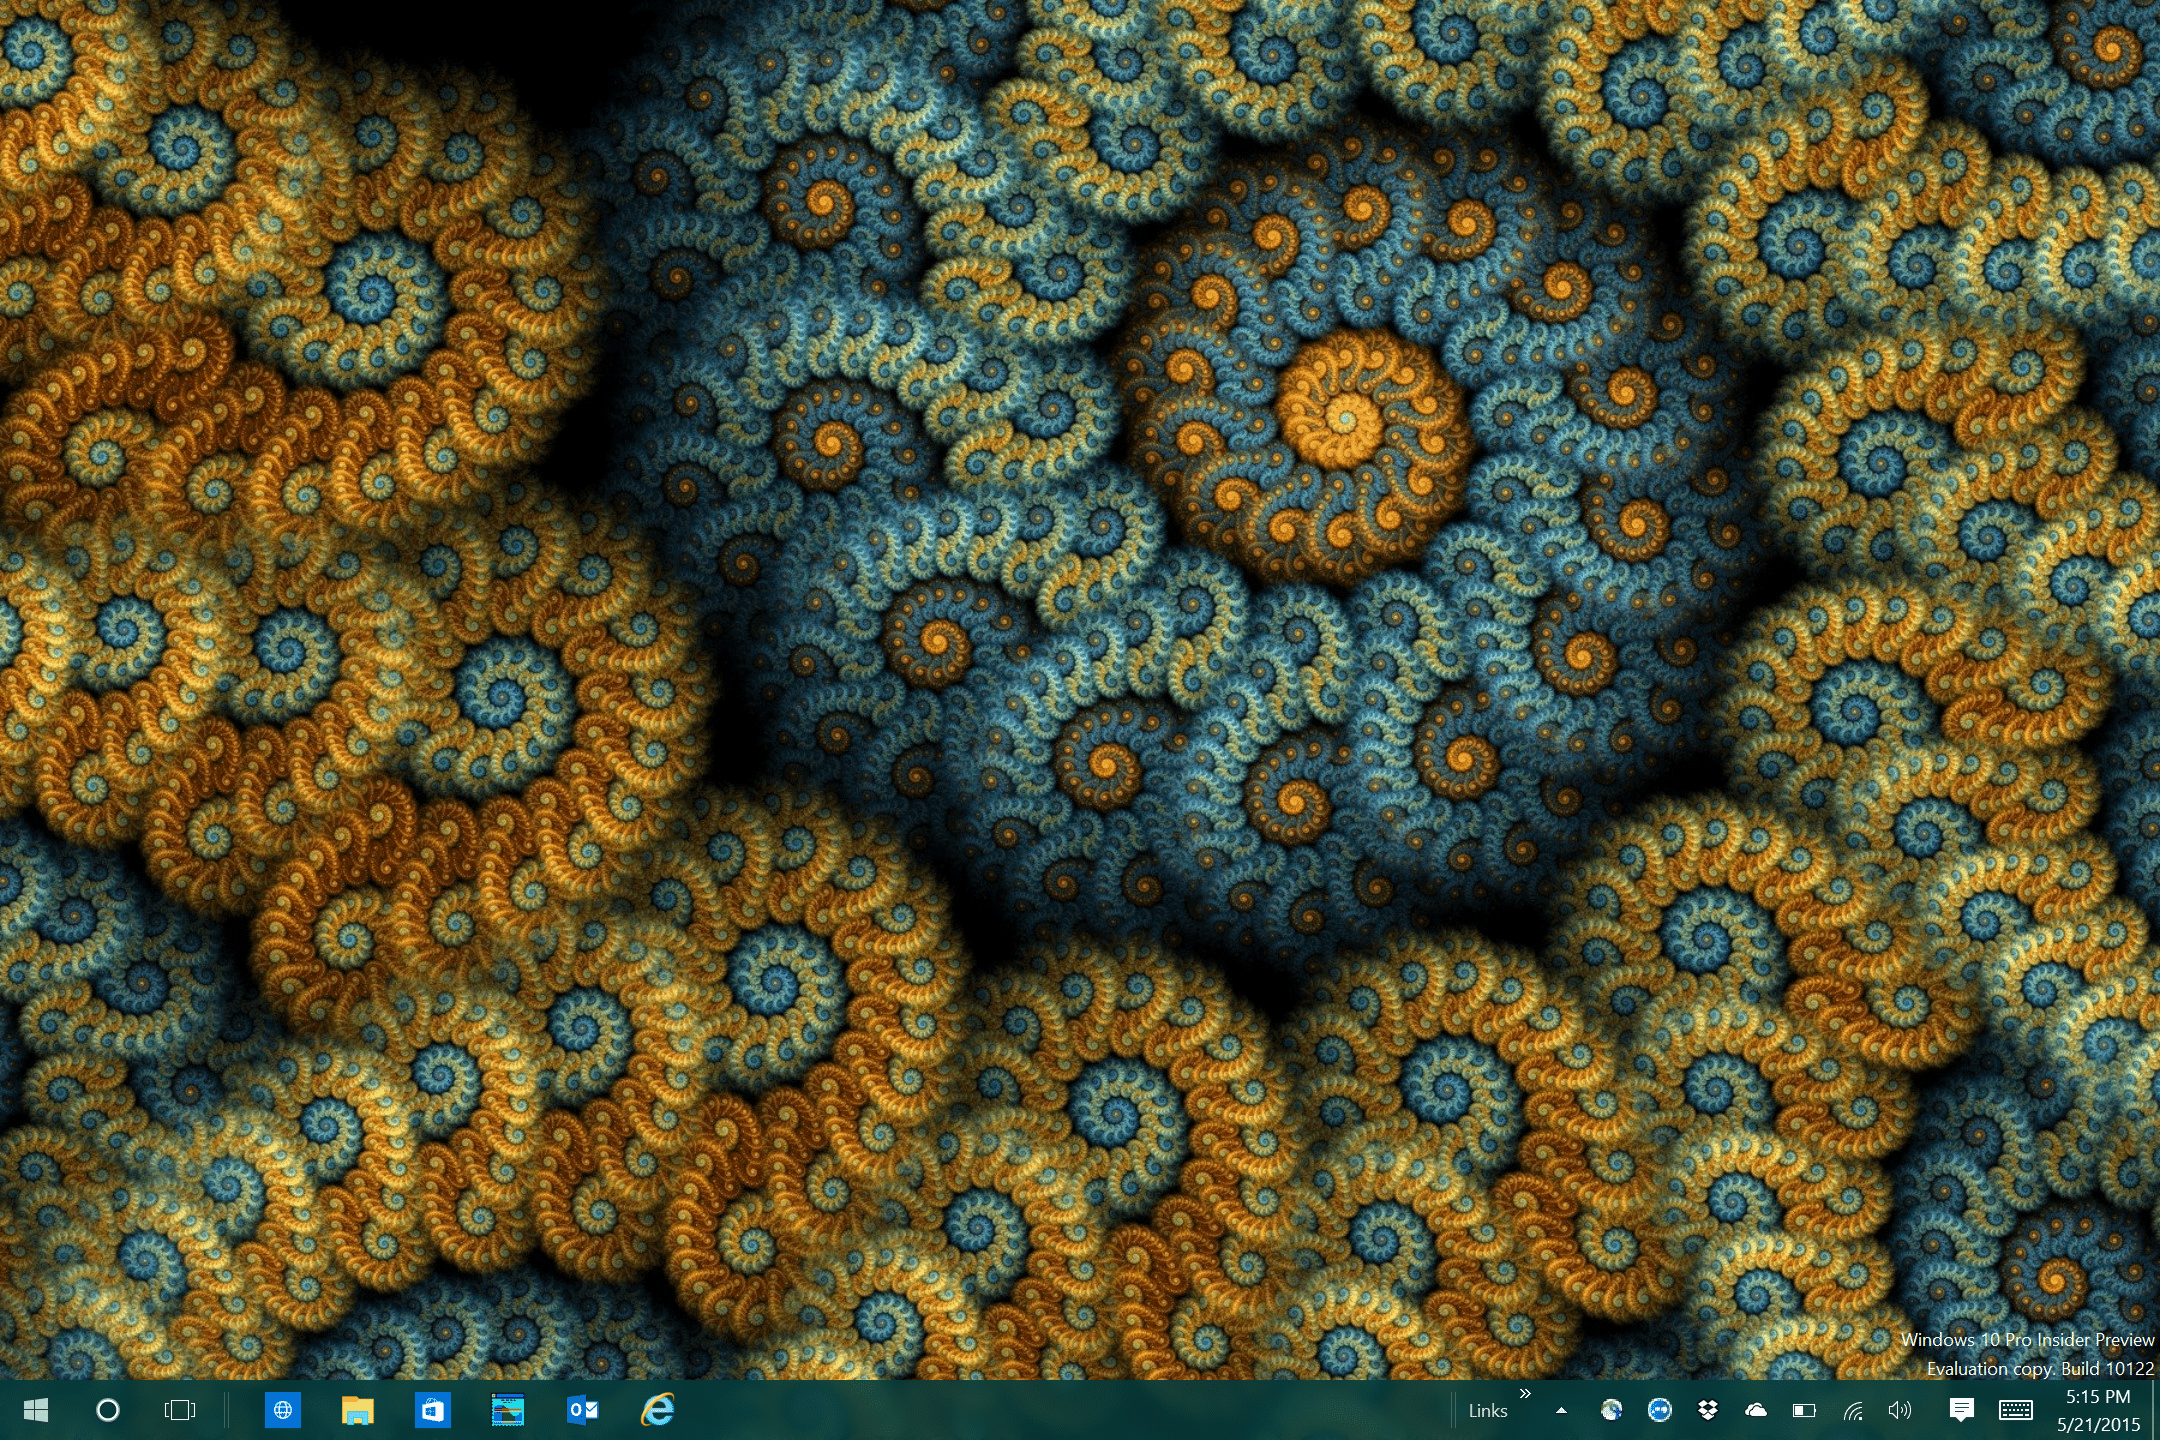This screenshot has height=1440, width=2160.
Task: Check the battery status icon
Action: tap(1805, 1411)
